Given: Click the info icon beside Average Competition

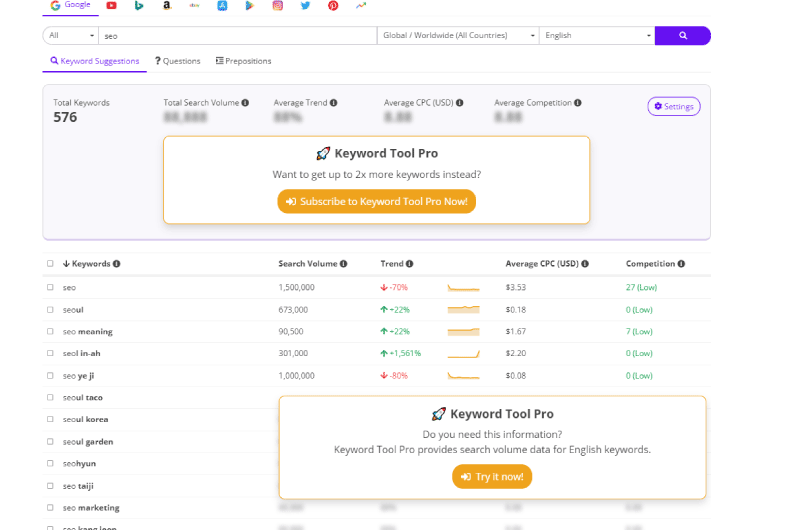Looking at the screenshot, I should pos(578,103).
